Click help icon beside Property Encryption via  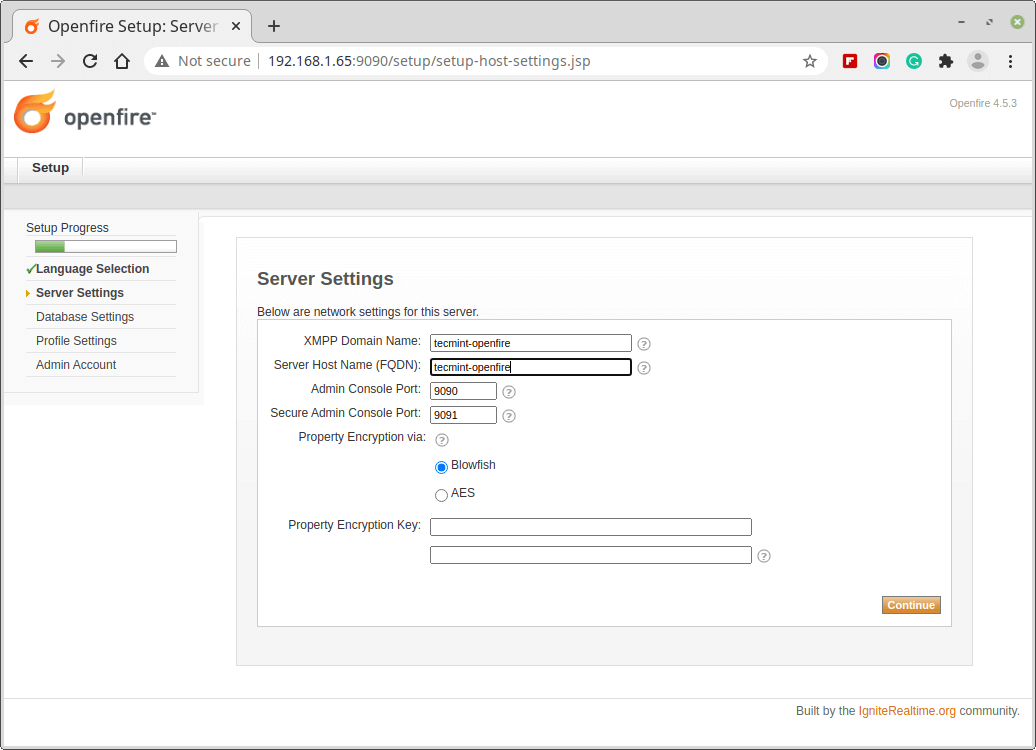(x=442, y=439)
